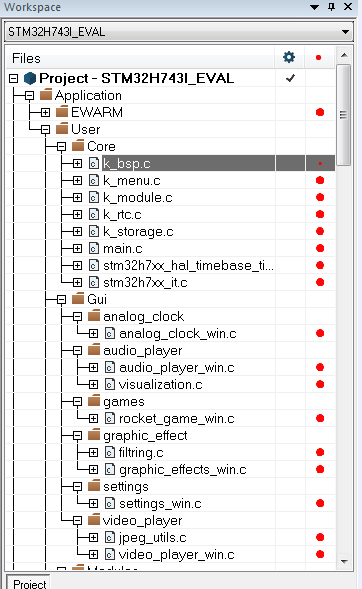Viewport: 362px width, 589px height.
Task: Click the Gui folder icon
Action: click(78, 299)
